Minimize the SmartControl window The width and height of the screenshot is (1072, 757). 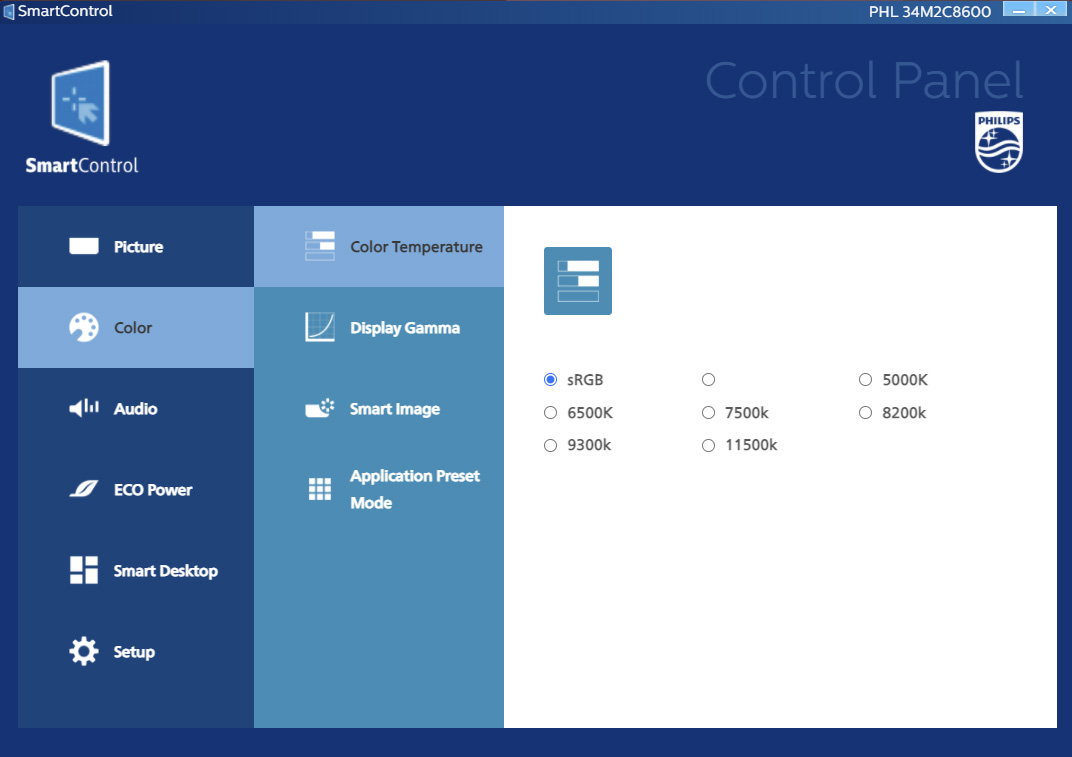click(1019, 10)
